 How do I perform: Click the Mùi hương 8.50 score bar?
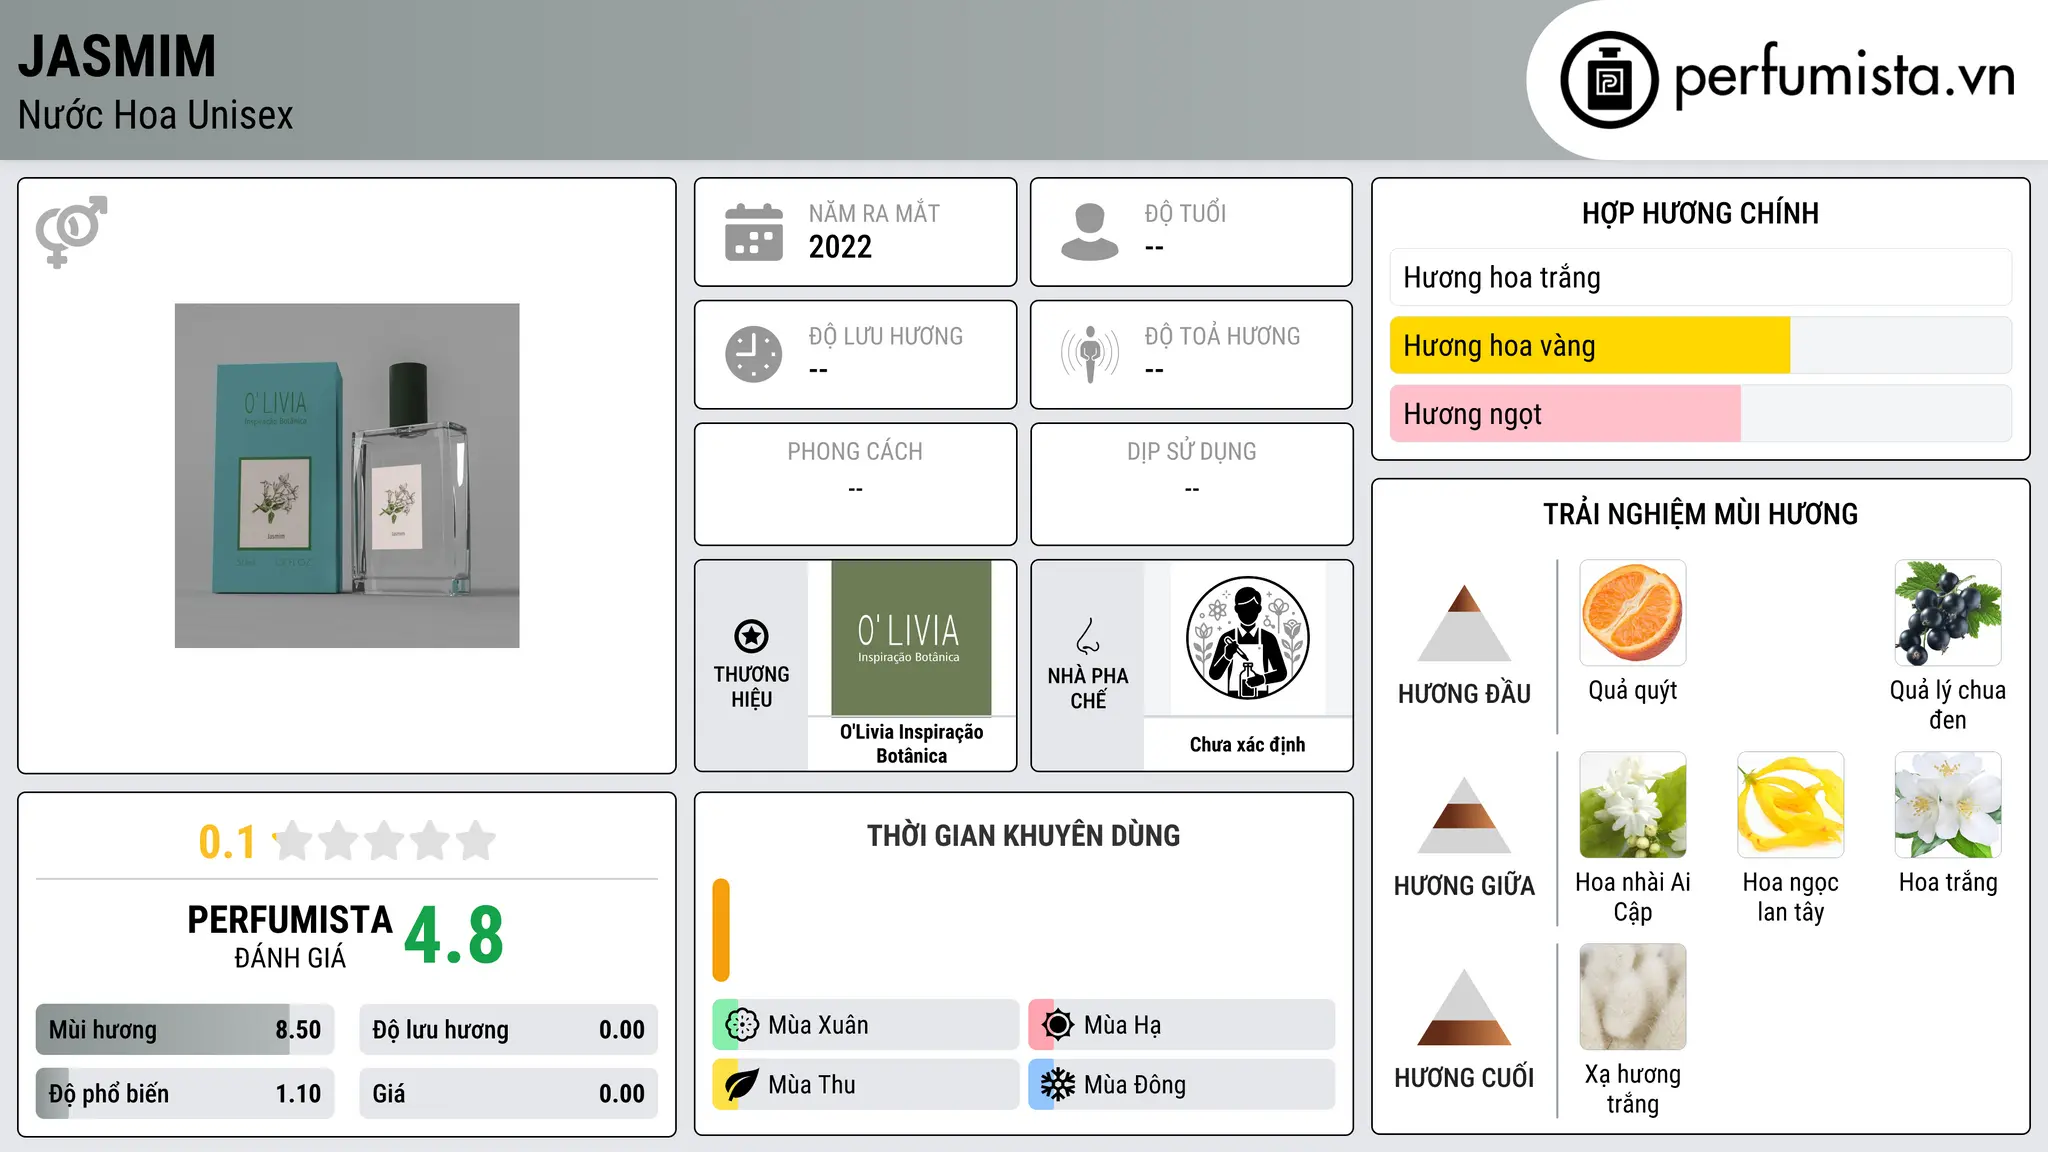pos(185,1029)
